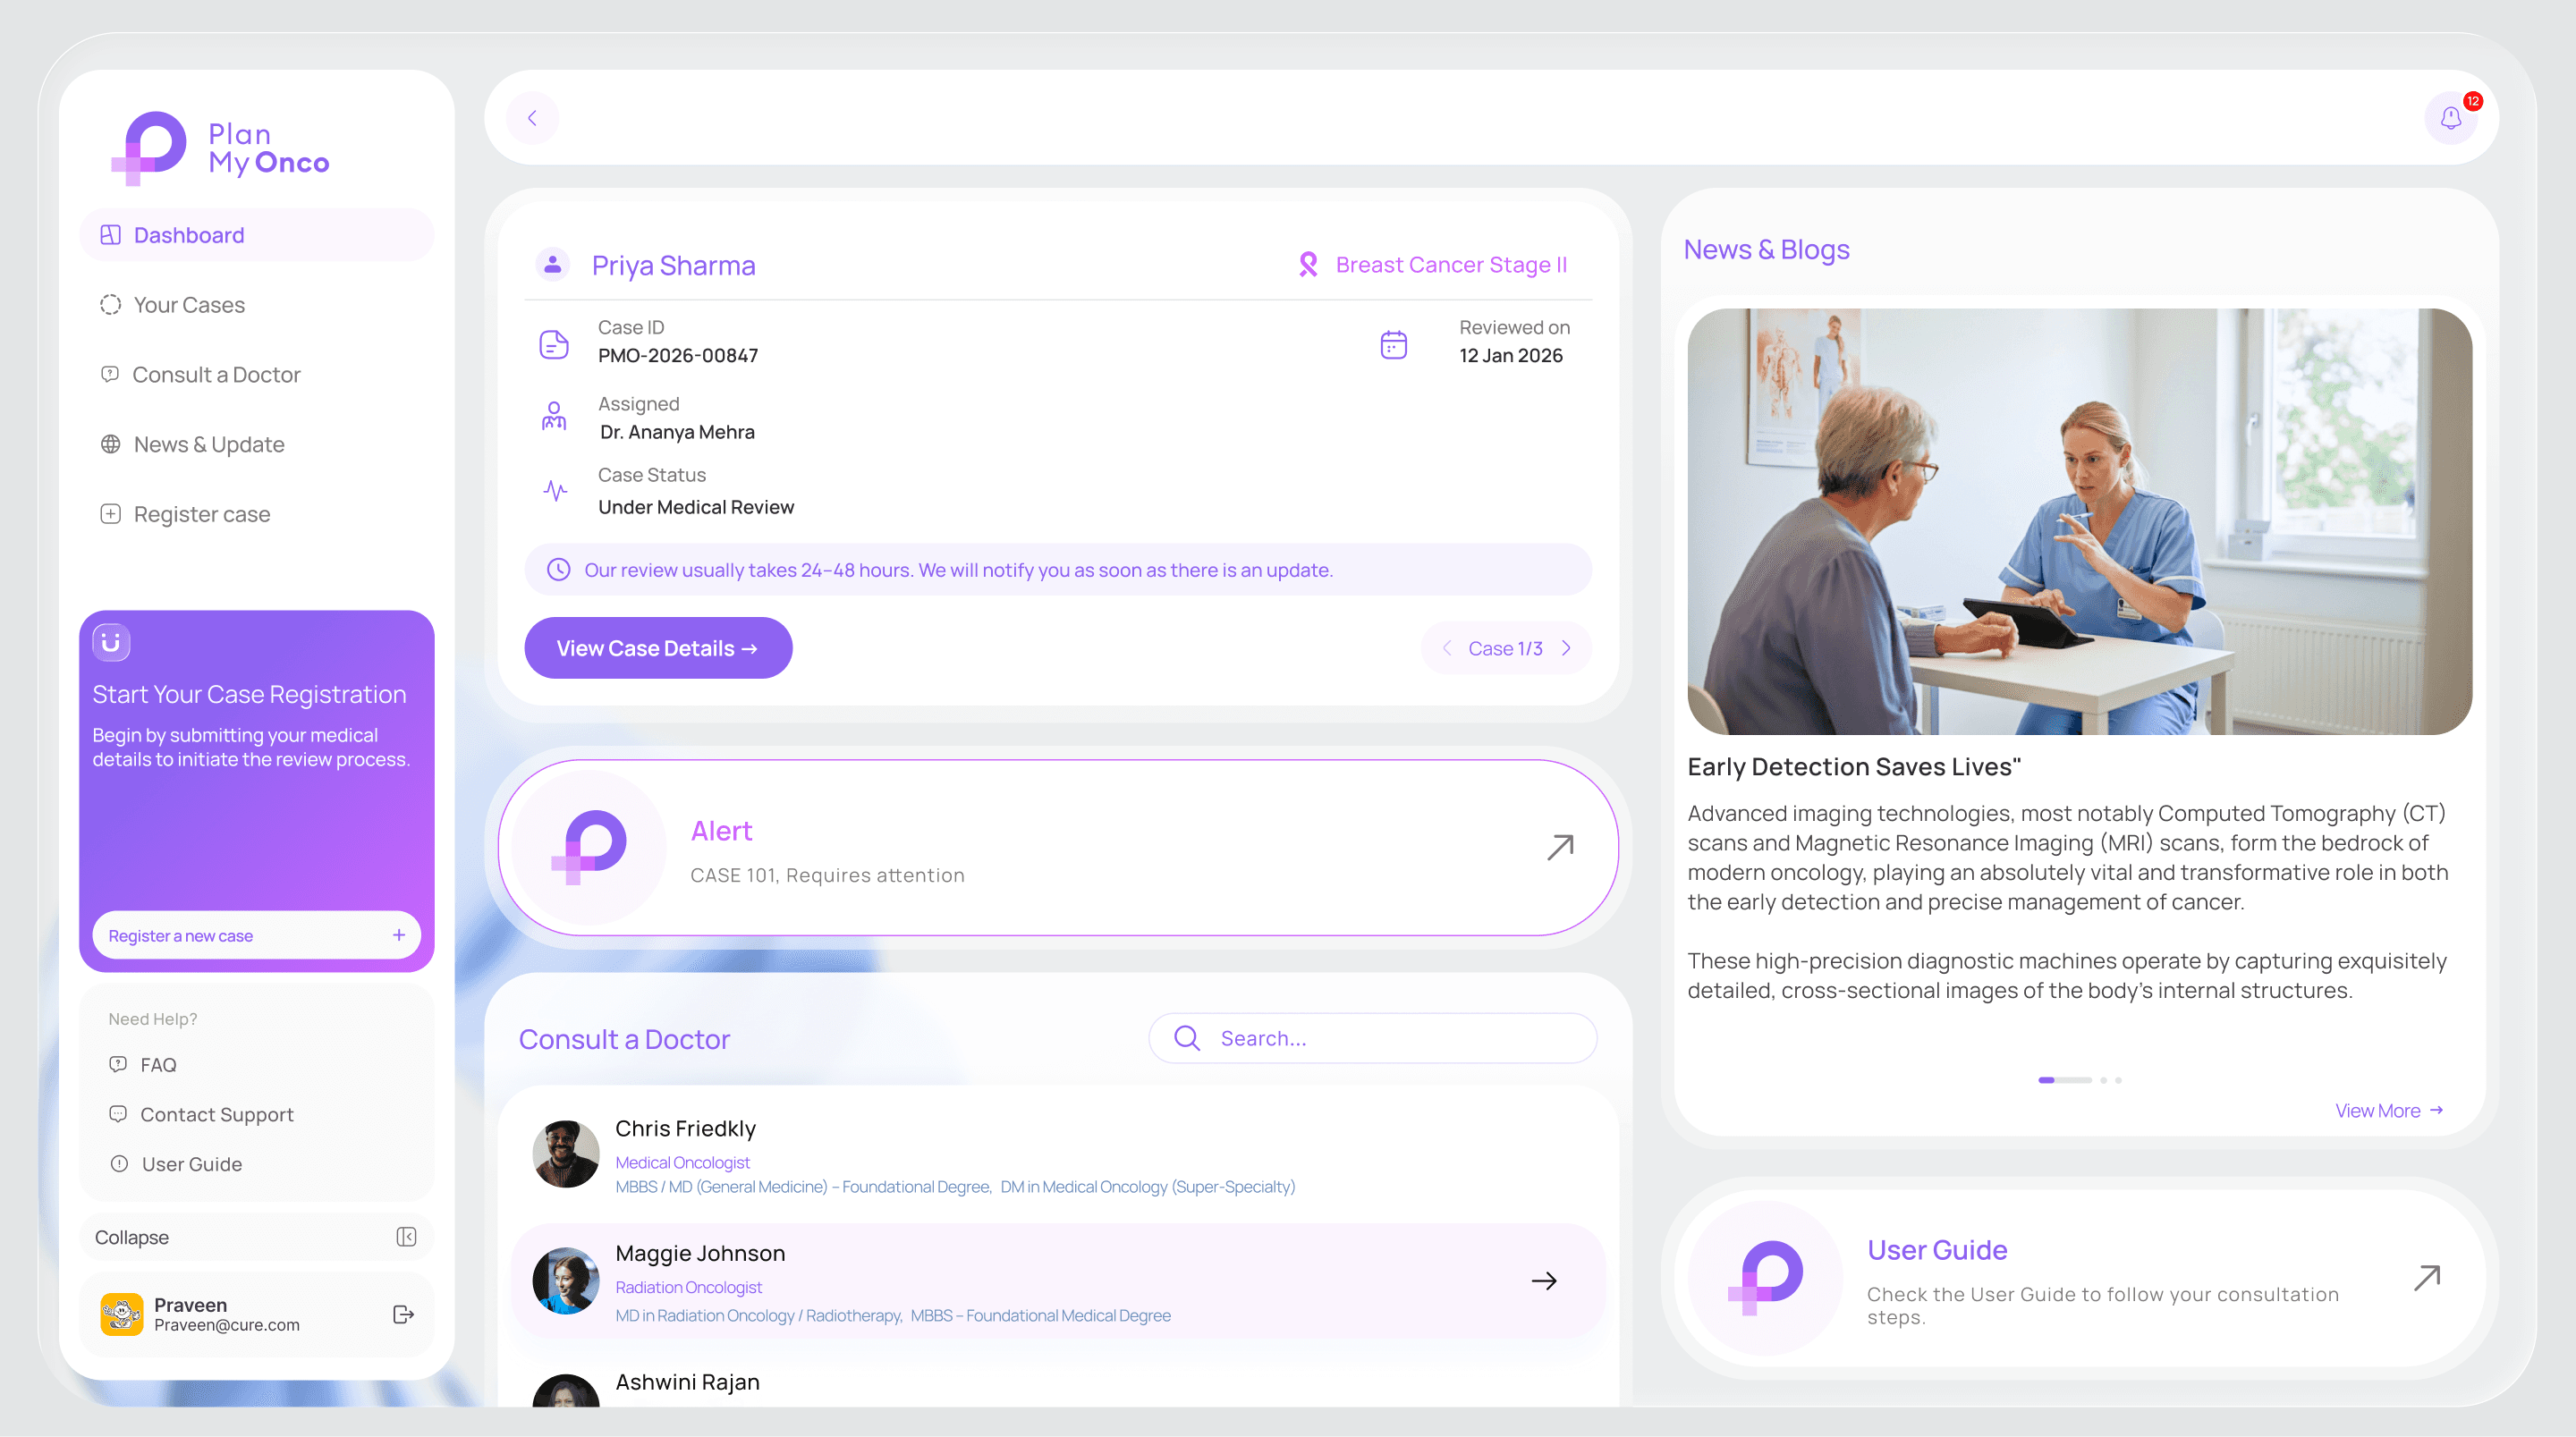Click the back arrow in top bar
Screen dimensions: 2576x1437
(532, 118)
